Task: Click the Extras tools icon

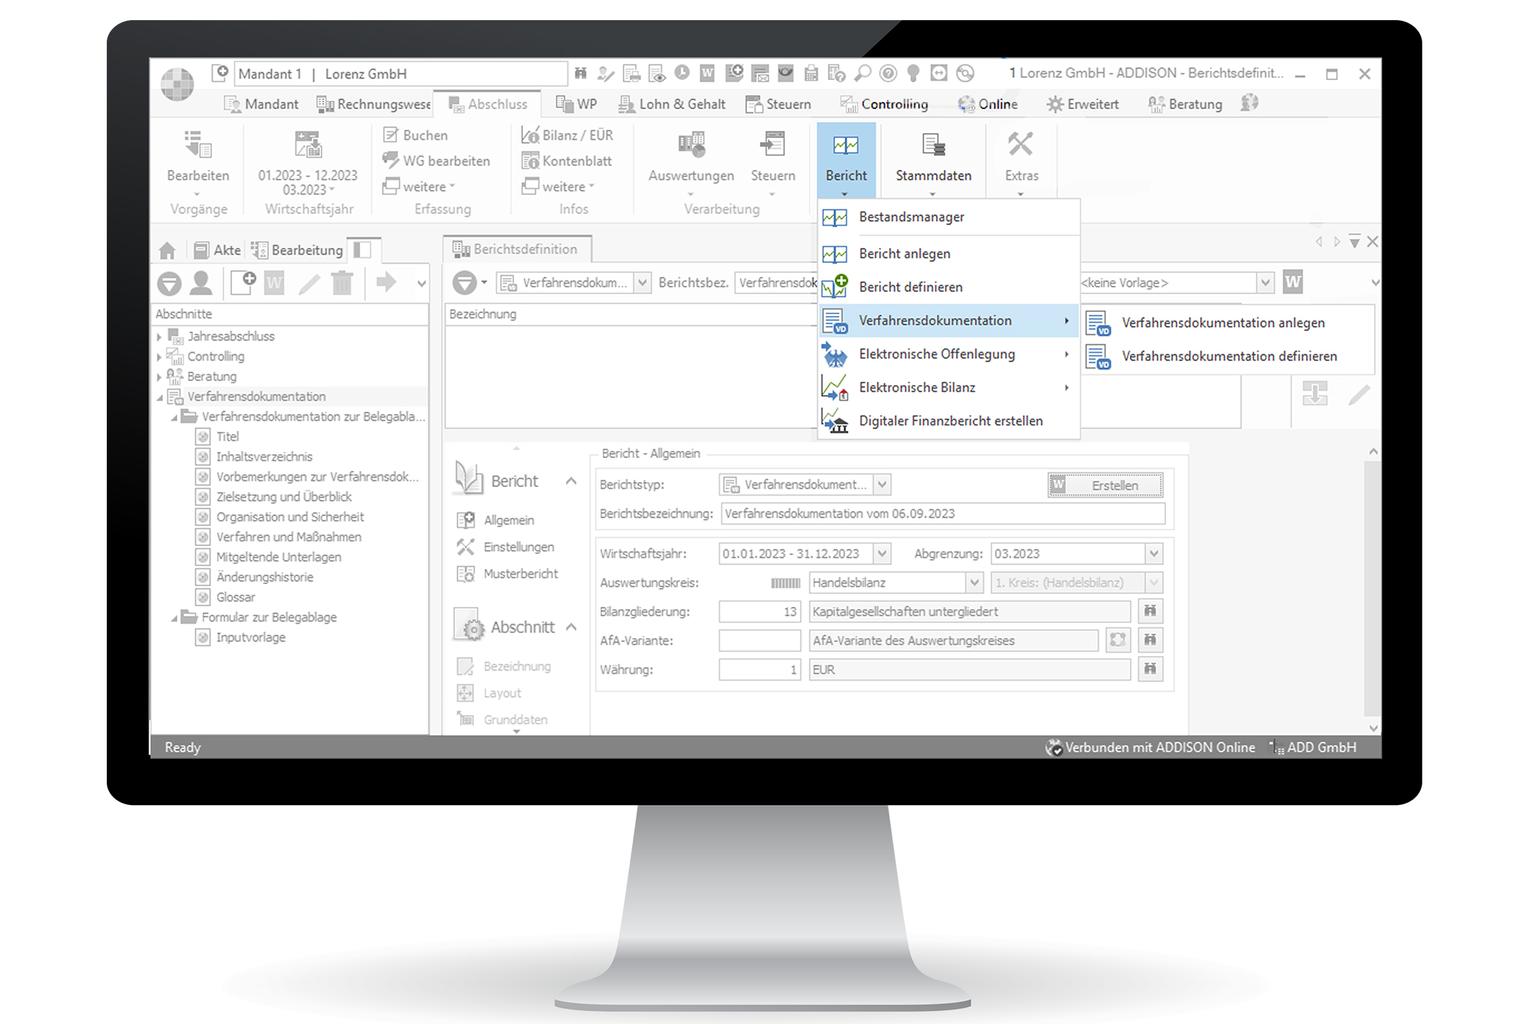Action: (x=1020, y=146)
